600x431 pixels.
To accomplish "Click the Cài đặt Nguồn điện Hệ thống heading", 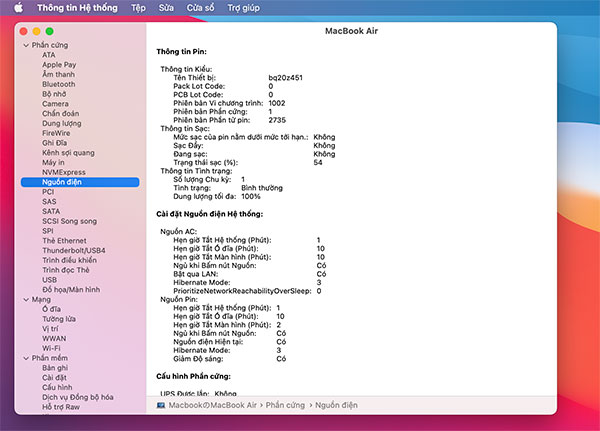I will (x=209, y=214).
